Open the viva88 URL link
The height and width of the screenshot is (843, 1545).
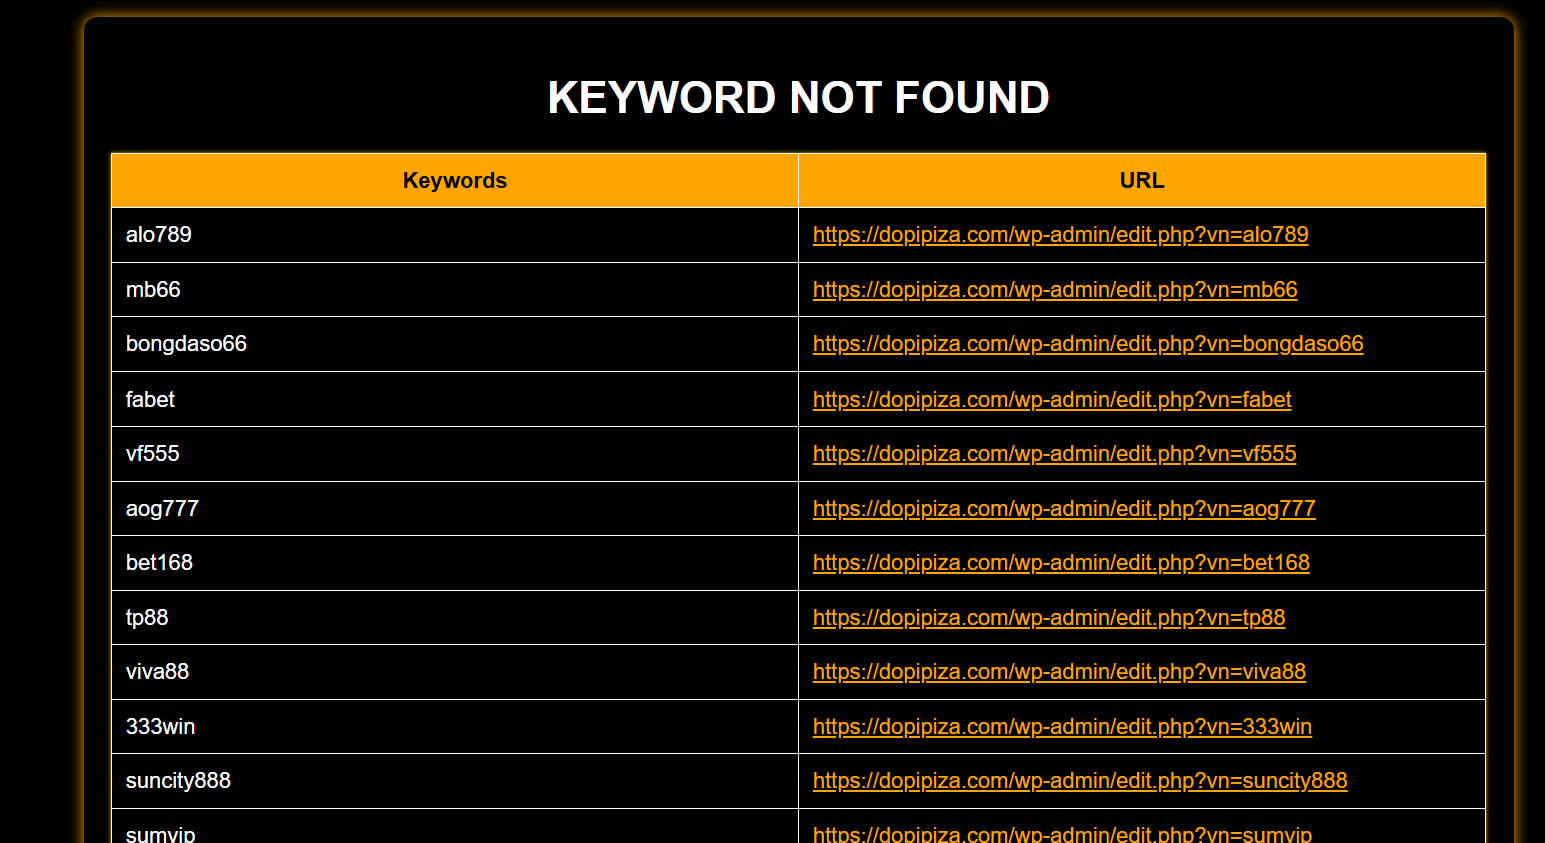coord(1058,672)
